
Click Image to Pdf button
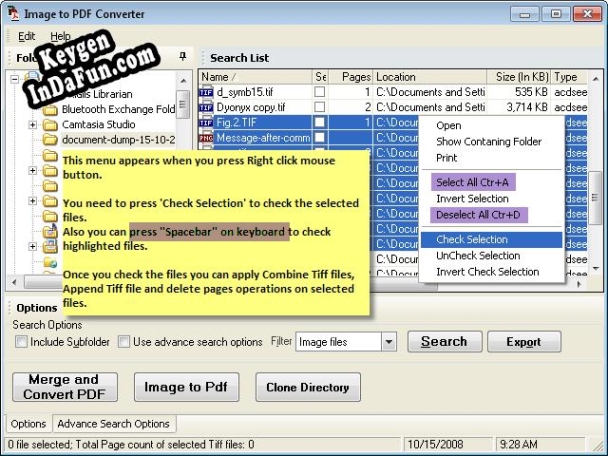[x=186, y=387]
